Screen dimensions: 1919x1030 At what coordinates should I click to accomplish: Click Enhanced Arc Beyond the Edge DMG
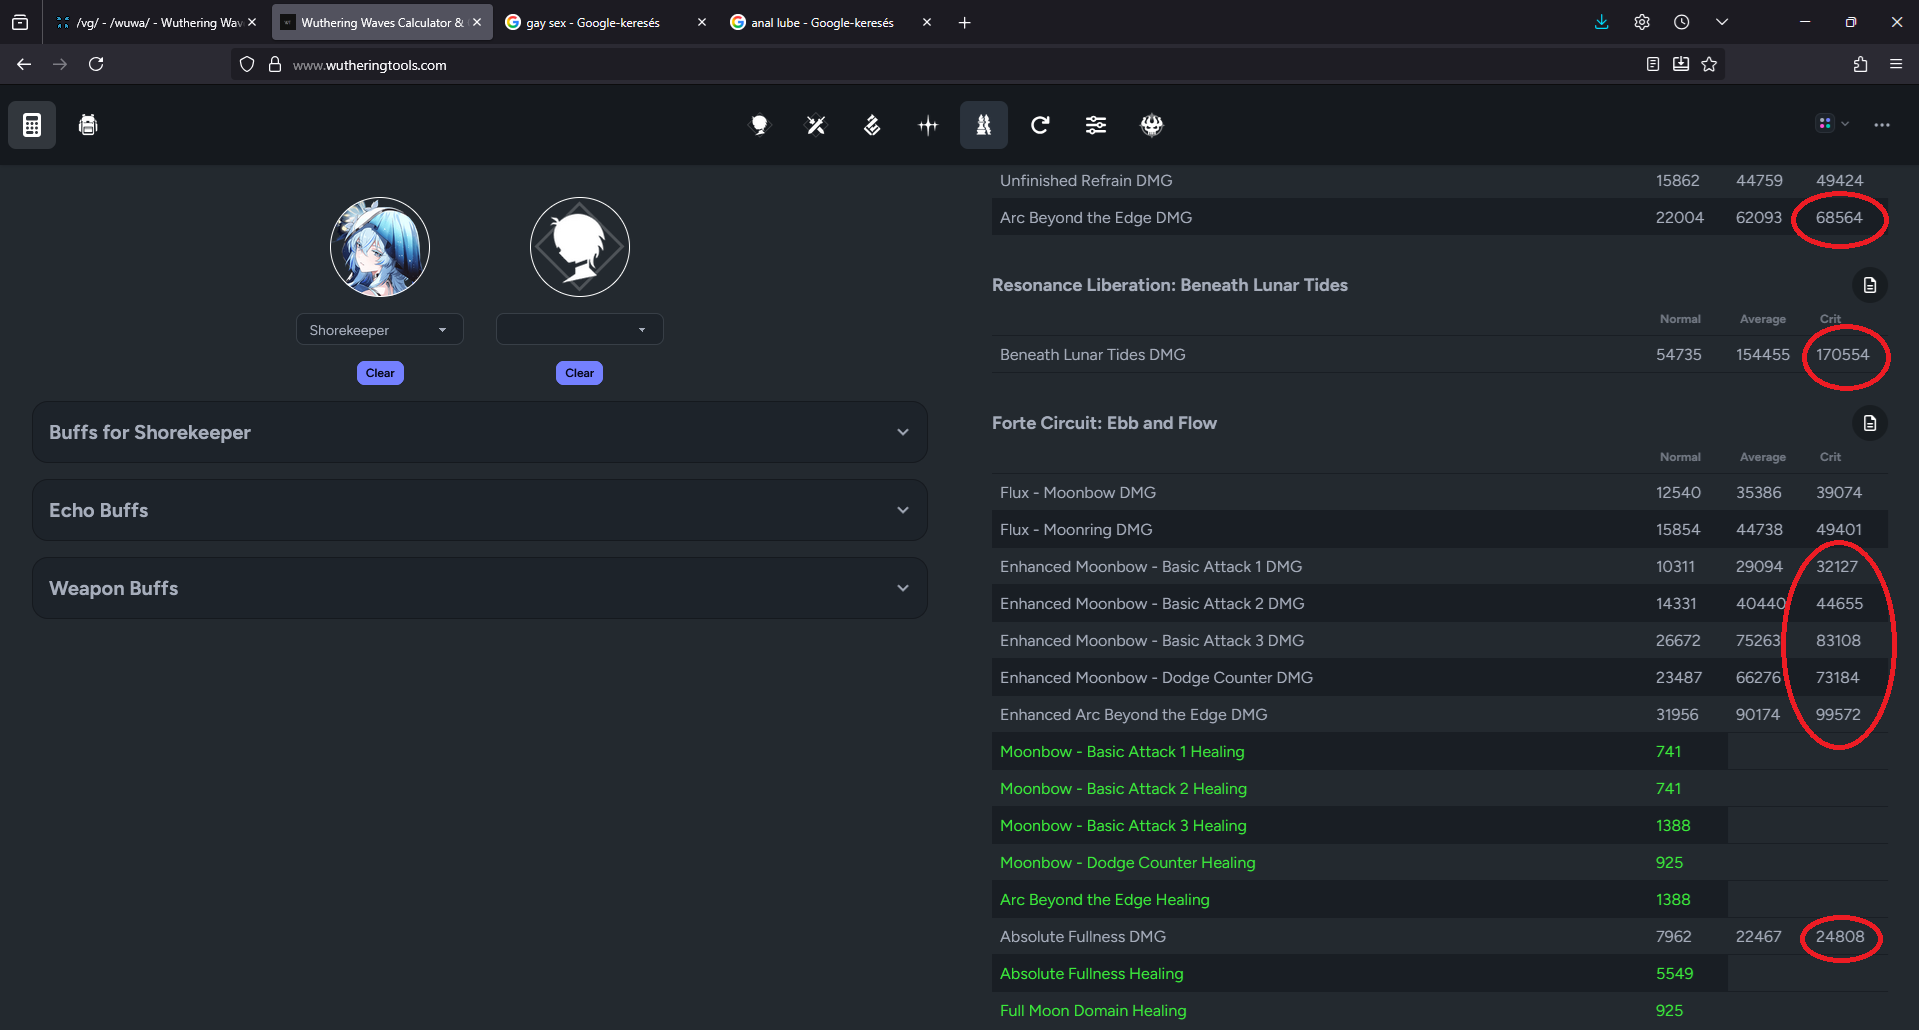click(x=1440, y=714)
